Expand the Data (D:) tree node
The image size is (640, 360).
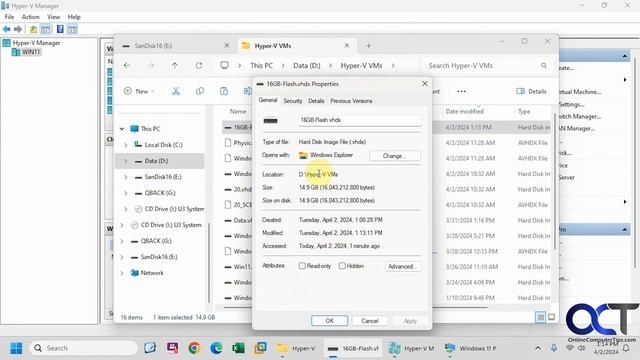tap(126, 161)
